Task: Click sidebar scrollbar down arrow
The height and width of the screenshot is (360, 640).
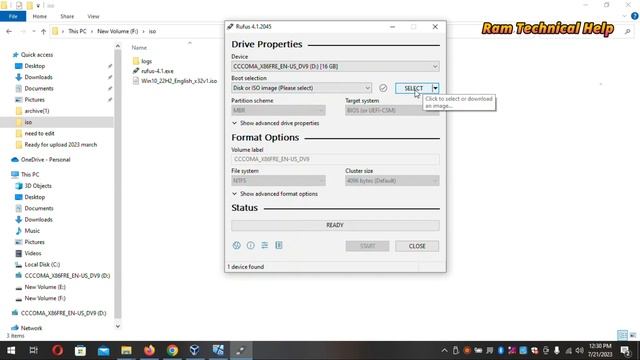Action: coord(118,326)
